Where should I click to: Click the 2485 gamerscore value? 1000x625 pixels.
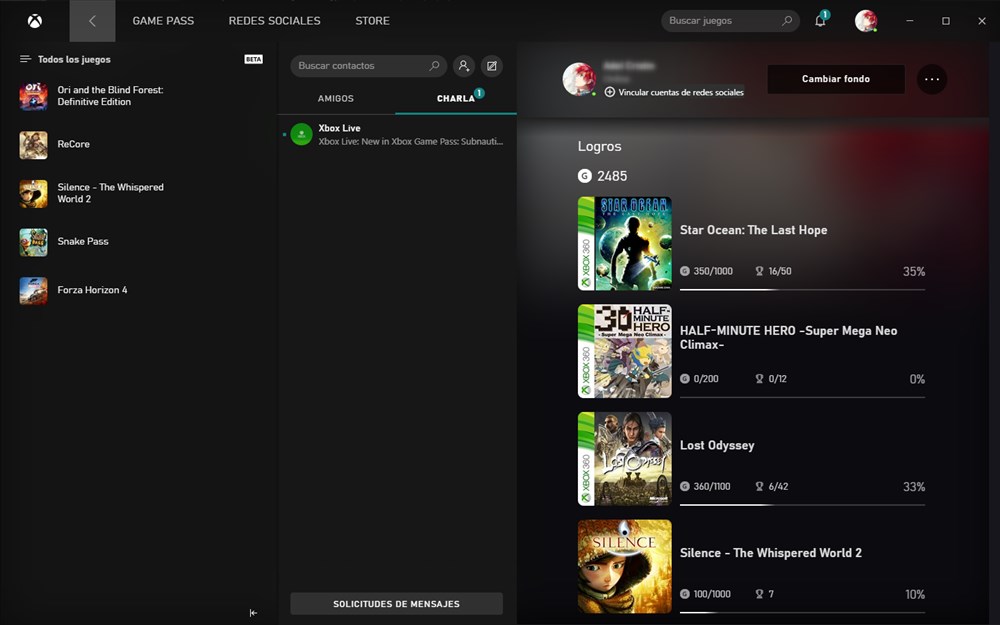pyautogui.click(x=612, y=176)
